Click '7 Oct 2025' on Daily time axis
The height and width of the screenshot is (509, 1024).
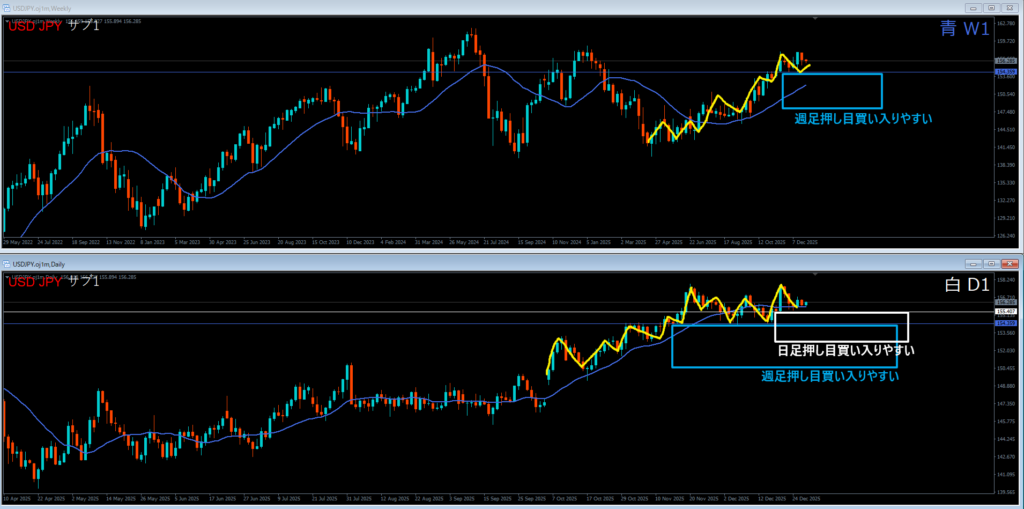click(x=564, y=499)
